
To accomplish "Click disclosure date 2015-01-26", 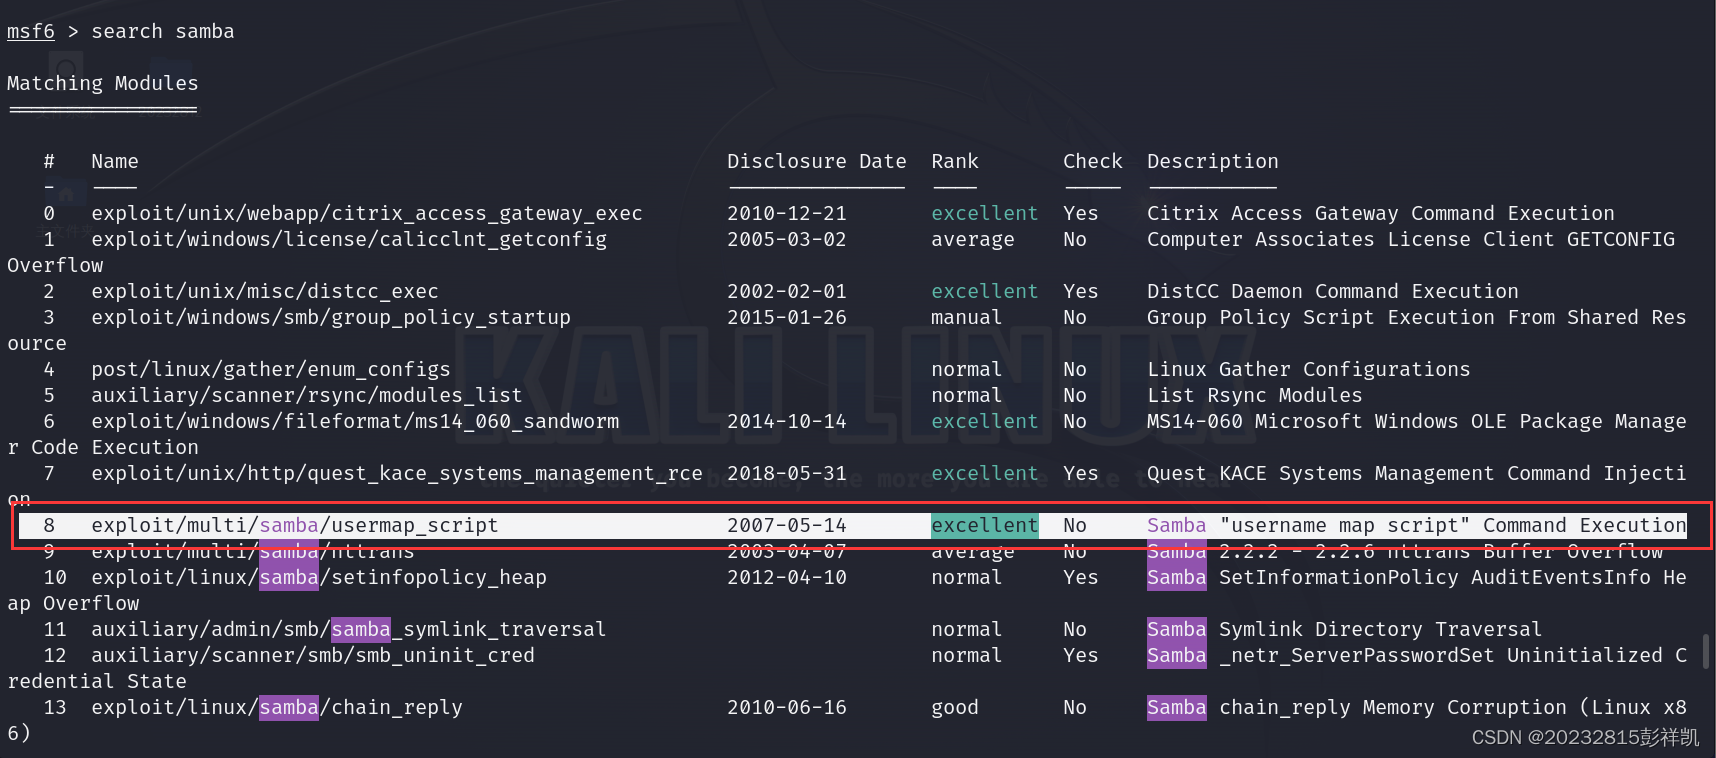I will (787, 317).
